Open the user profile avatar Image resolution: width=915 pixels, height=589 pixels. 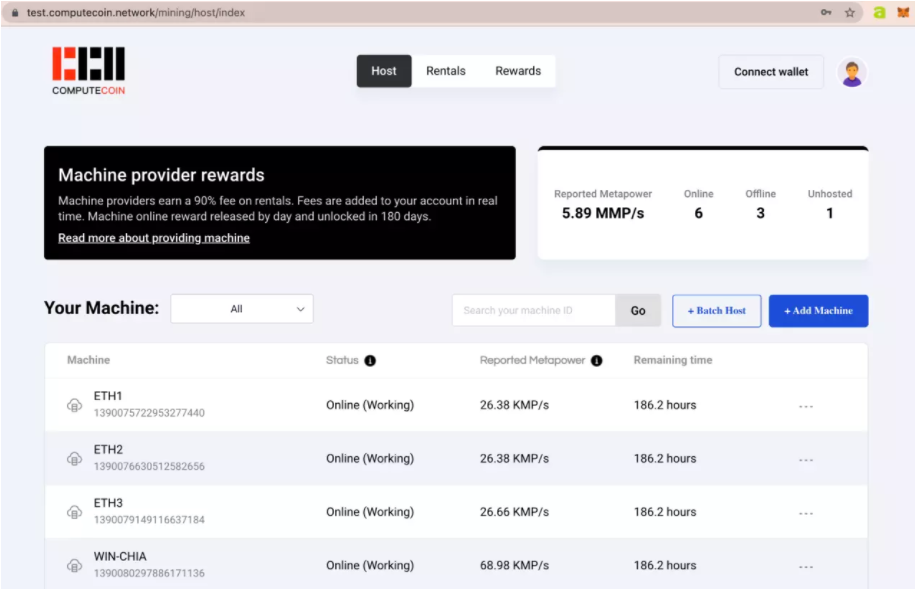[x=852, y=72]
